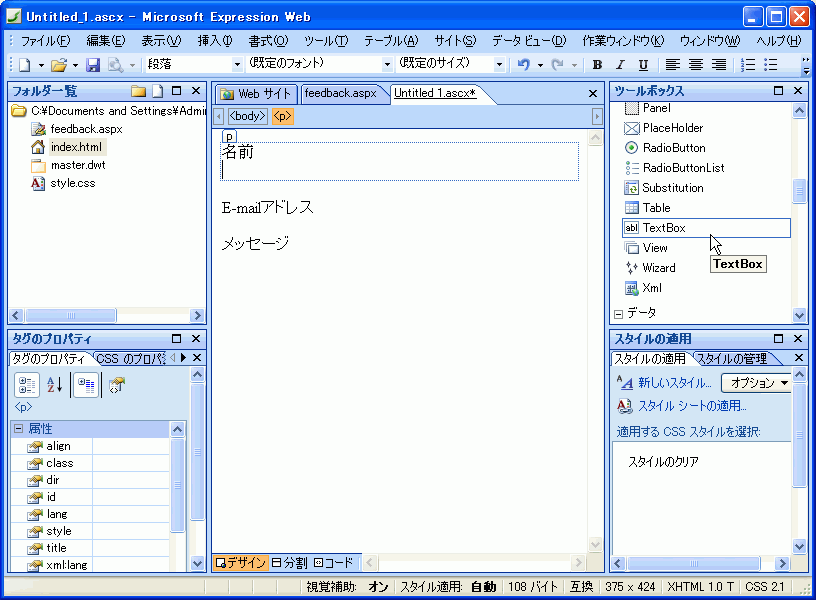The width and height of the screenshot is (816, 600).
Task: Open the テーブル menu
Action: pyautogui.click(x=391, y=41)
